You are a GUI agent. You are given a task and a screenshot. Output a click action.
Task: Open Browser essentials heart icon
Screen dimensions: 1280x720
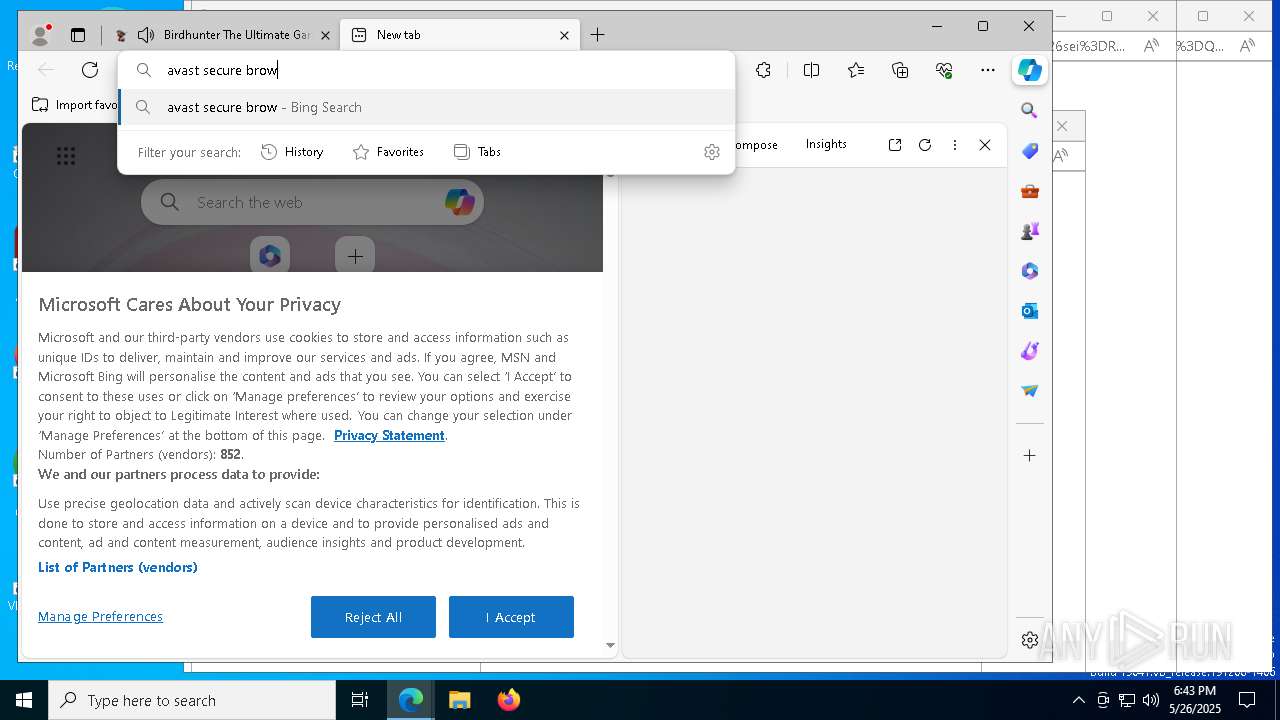pyautogui.click(x=944, y=70)
